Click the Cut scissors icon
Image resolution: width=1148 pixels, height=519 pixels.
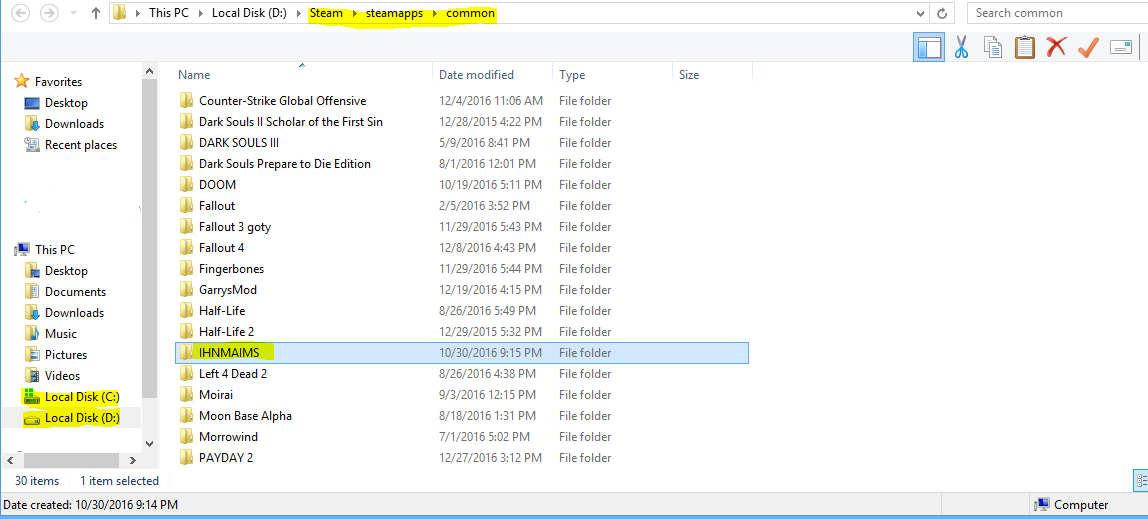tap(961, 48)
